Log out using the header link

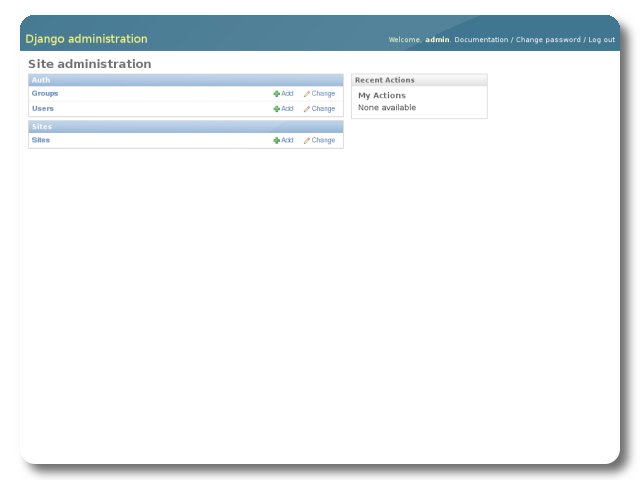point(601,40)
